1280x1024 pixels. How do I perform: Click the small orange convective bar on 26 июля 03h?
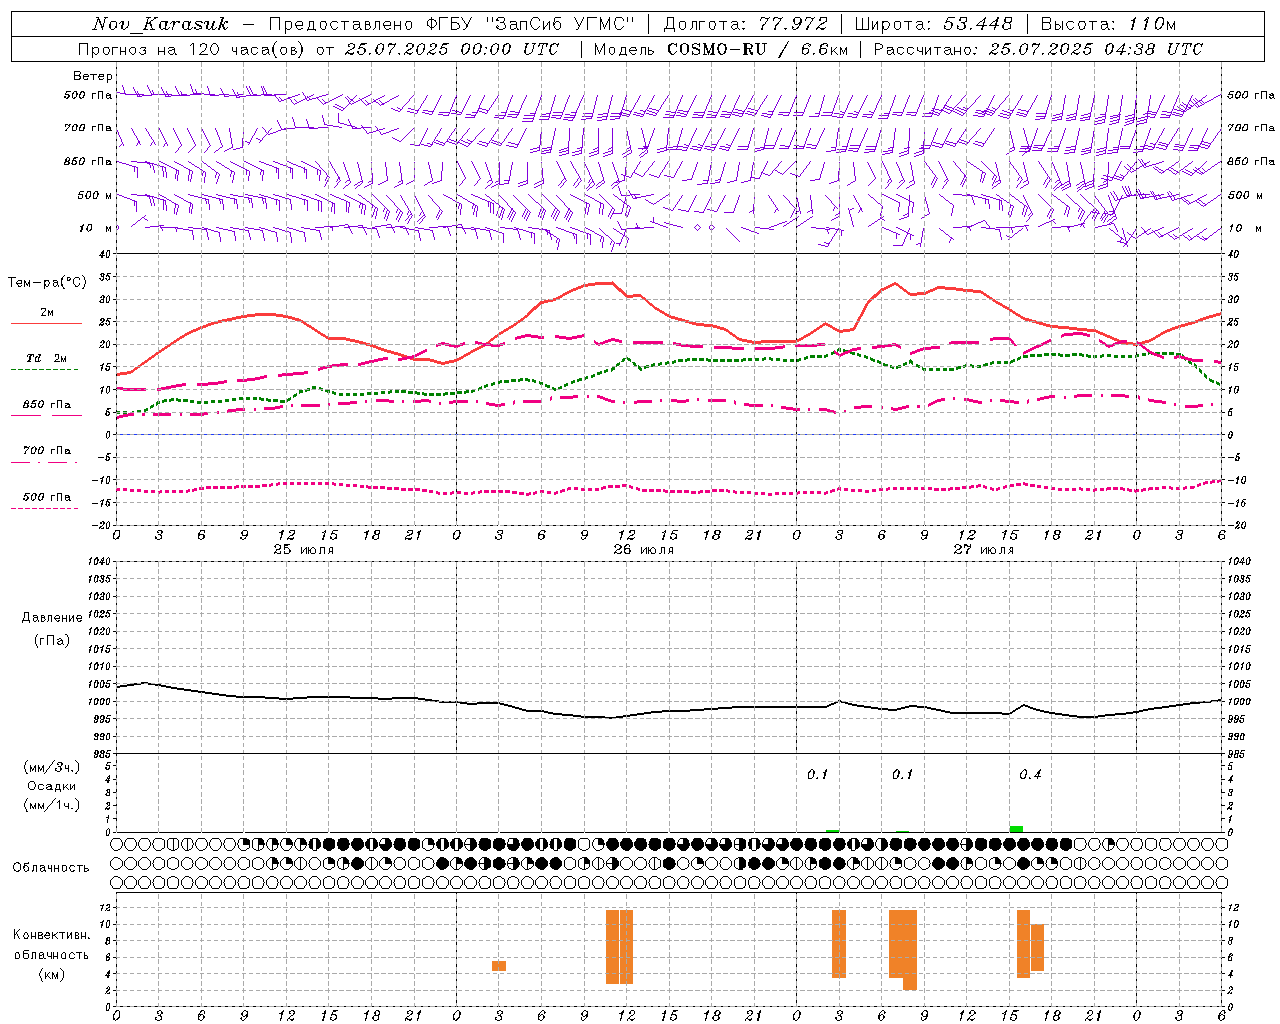point(499,966)
